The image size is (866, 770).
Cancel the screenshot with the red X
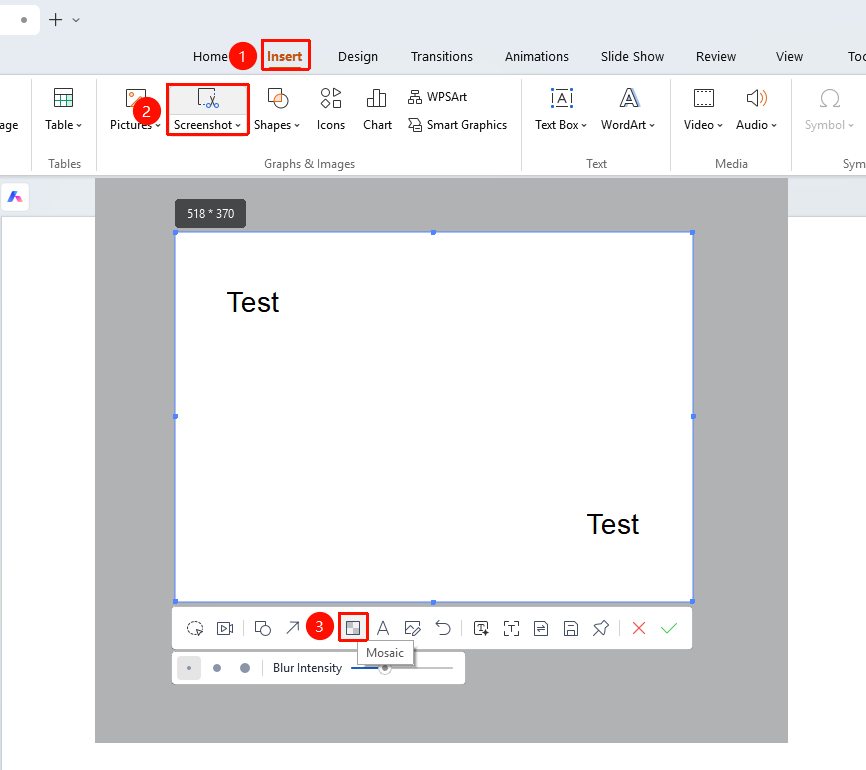(x=639, y=628)
